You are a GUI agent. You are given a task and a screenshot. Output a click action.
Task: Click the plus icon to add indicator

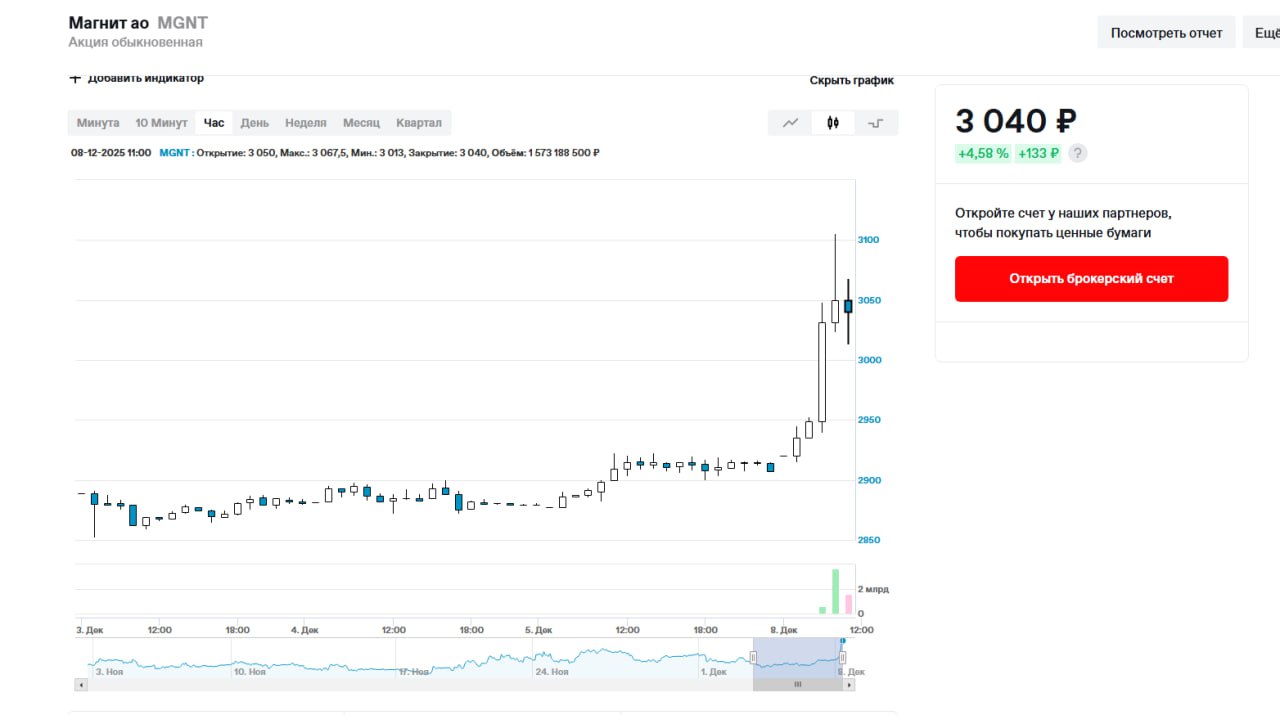pos(75,78)
